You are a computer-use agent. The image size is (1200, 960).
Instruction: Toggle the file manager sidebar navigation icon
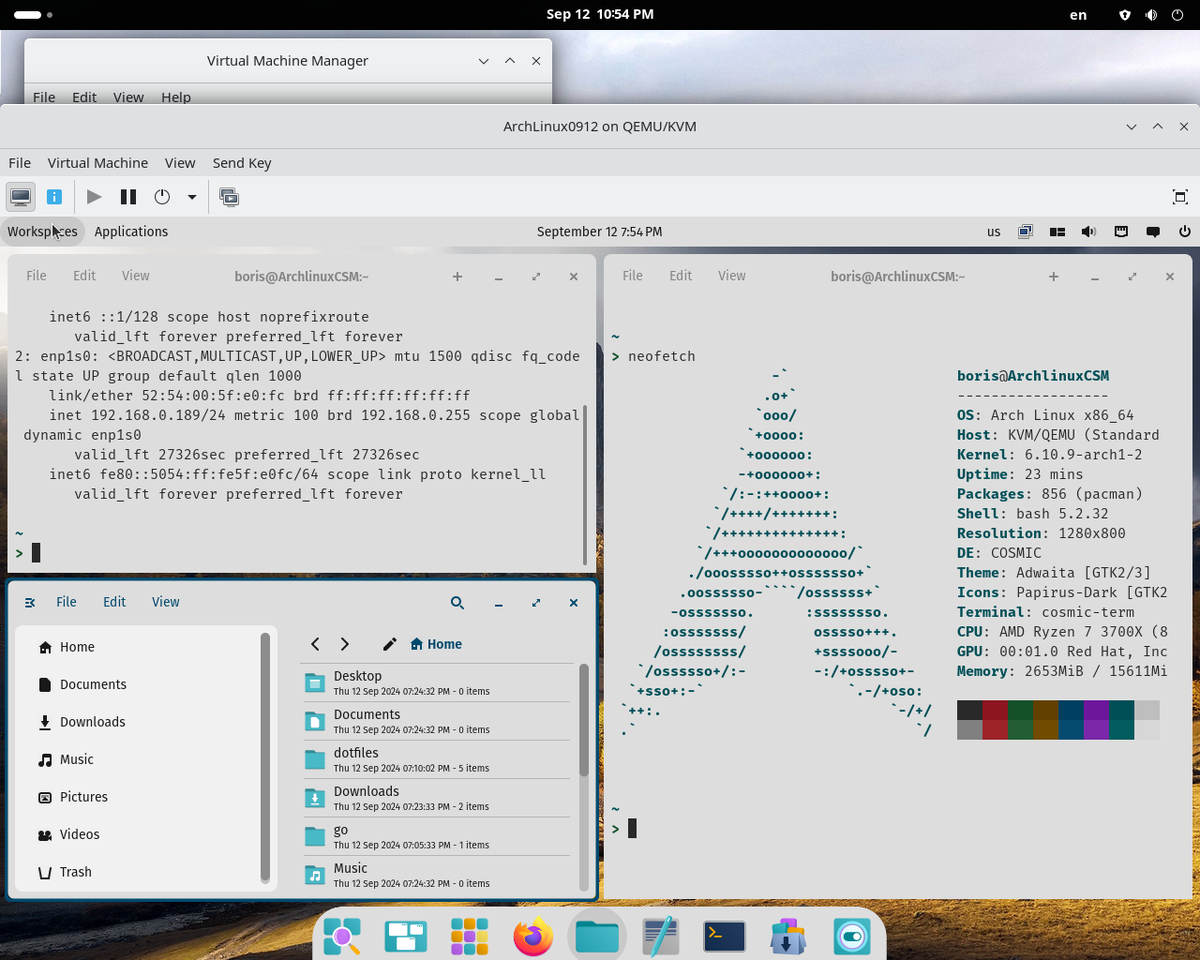pos(30,602)
